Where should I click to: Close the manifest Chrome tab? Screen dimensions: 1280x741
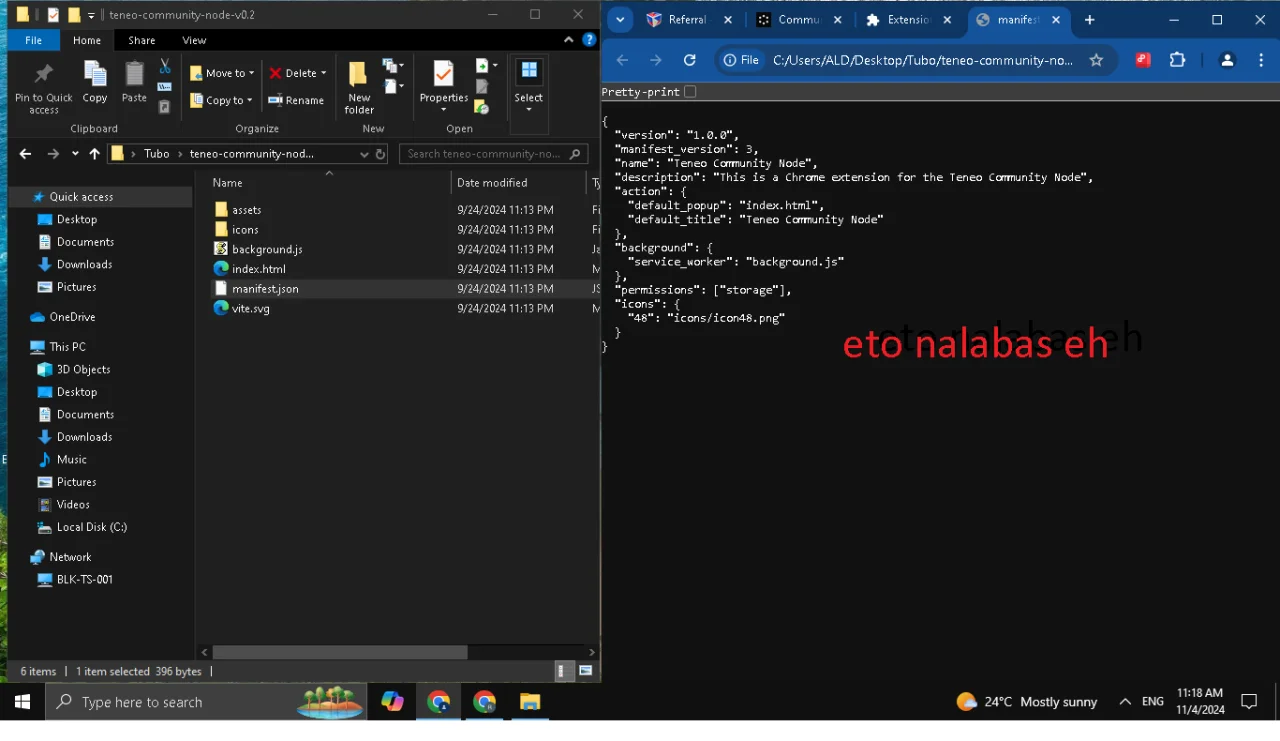click(1056, 20)
